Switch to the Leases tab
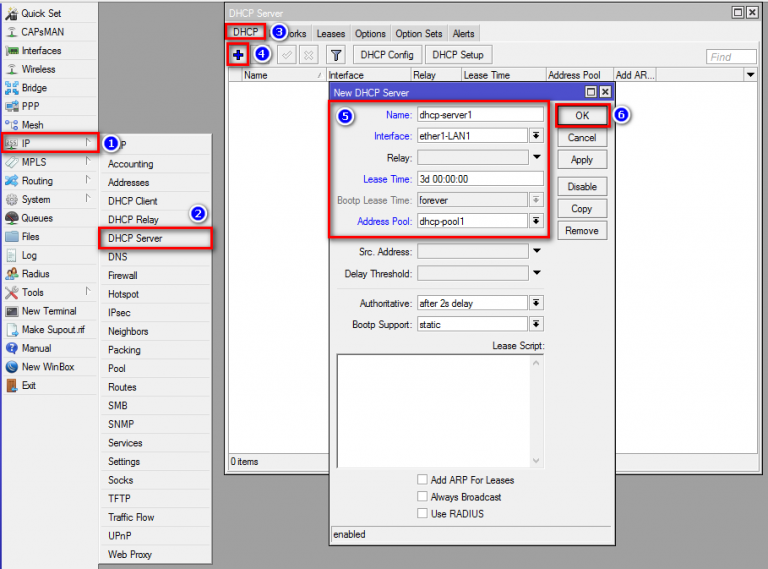Image resolution: width=768 pixels, height=569 pixels. point(330,34)
